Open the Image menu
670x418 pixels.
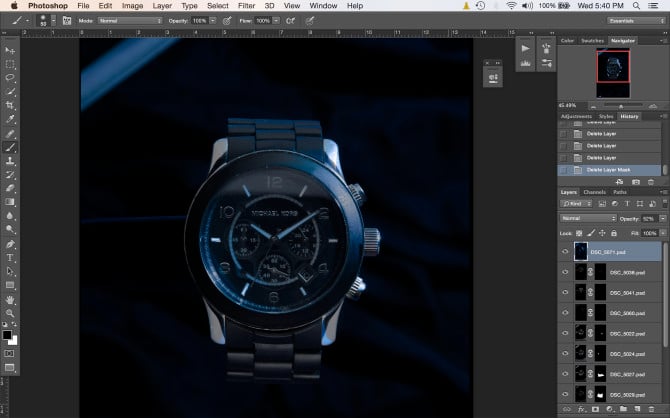132,6
